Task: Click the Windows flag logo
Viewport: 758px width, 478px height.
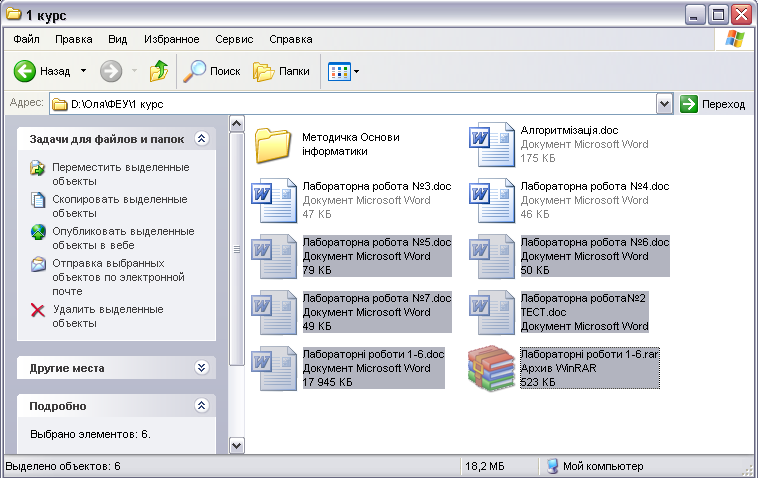Action: point(734,39)
